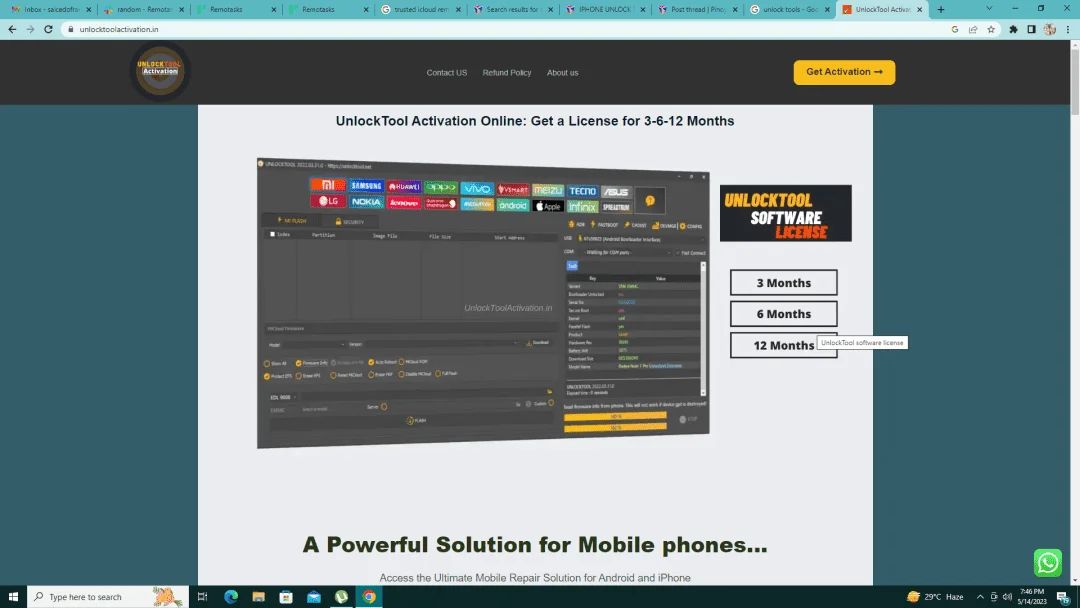
Task: View site info via the lock icon
Action: click(70, 30)
